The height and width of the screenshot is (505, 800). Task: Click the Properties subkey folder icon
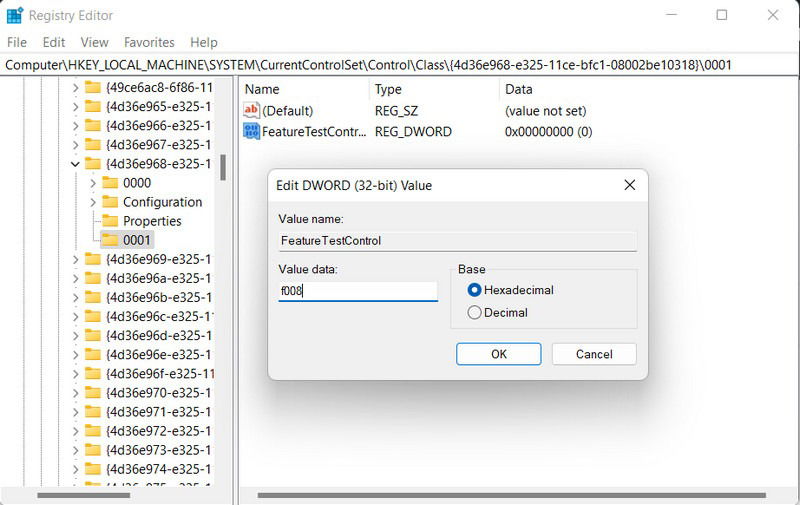110,221
